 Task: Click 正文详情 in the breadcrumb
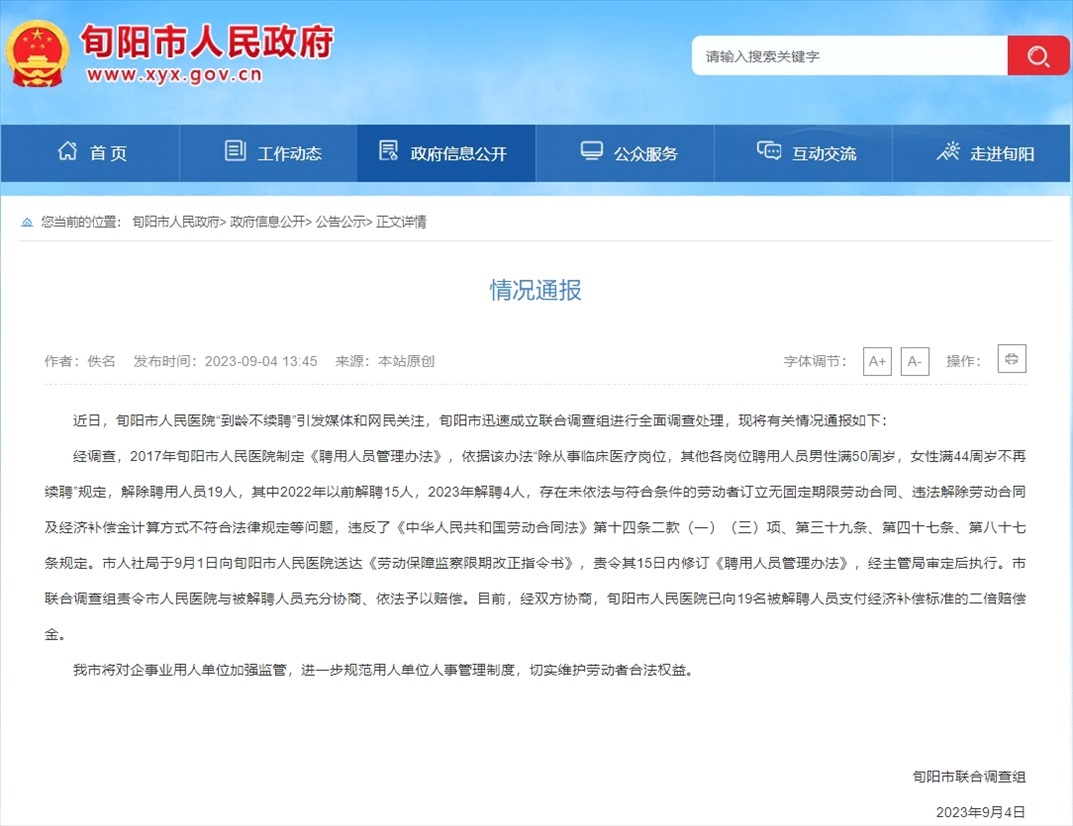(x=402, y=222)
